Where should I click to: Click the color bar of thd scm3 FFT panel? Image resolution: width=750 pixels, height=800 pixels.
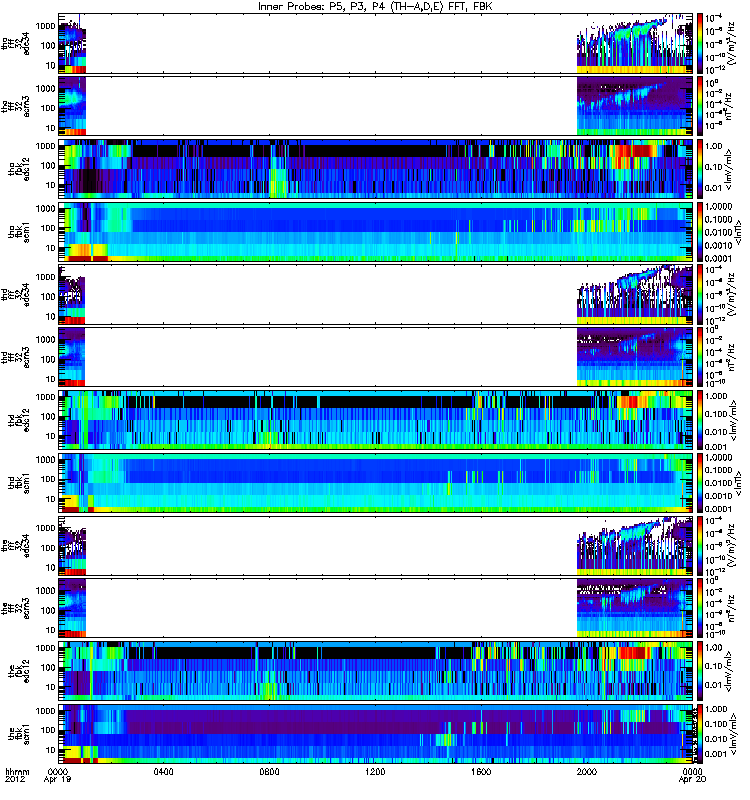tap(699, 358)
